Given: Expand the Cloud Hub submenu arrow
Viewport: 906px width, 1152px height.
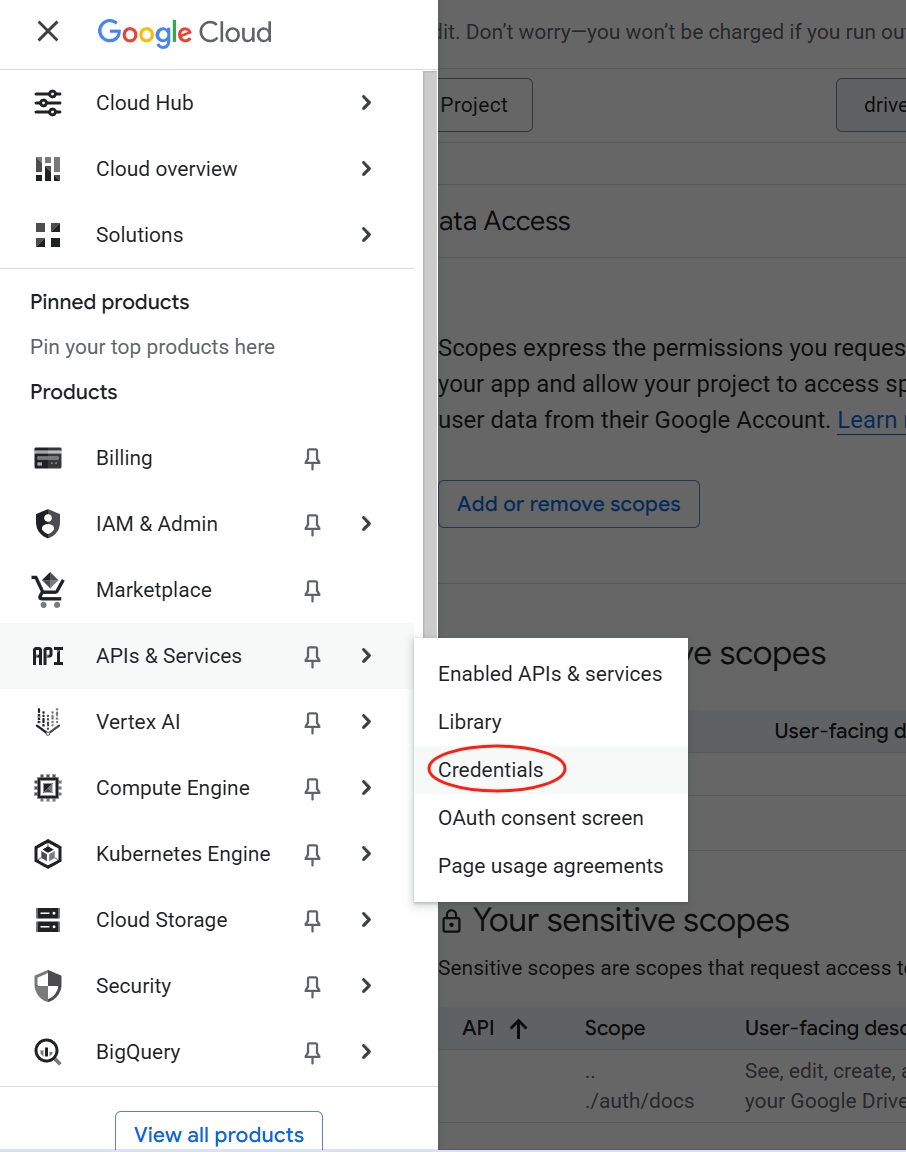Looking at the screenshot, I should [x=366, y=103].
